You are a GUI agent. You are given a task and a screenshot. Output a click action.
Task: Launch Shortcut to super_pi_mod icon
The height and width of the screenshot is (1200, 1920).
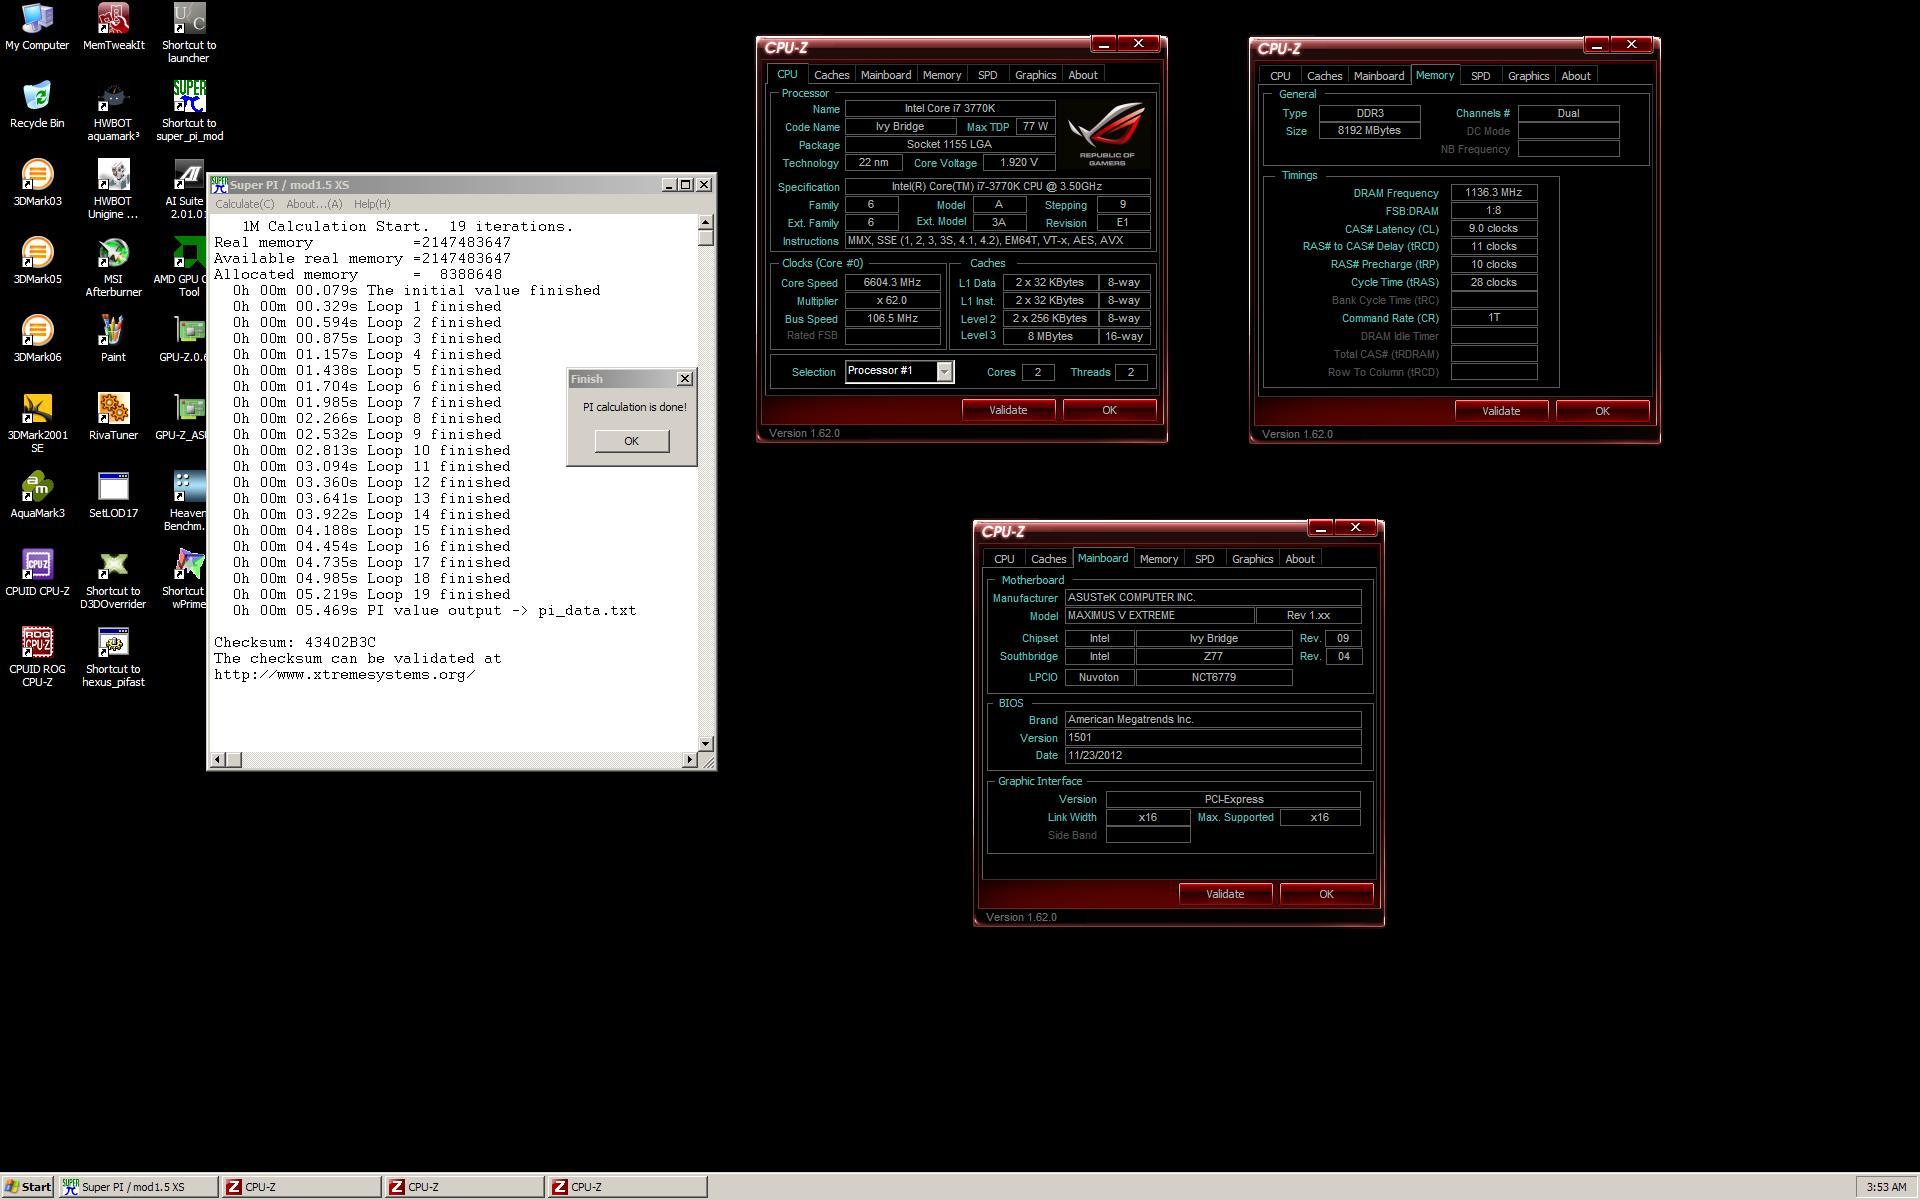[189, 112]
